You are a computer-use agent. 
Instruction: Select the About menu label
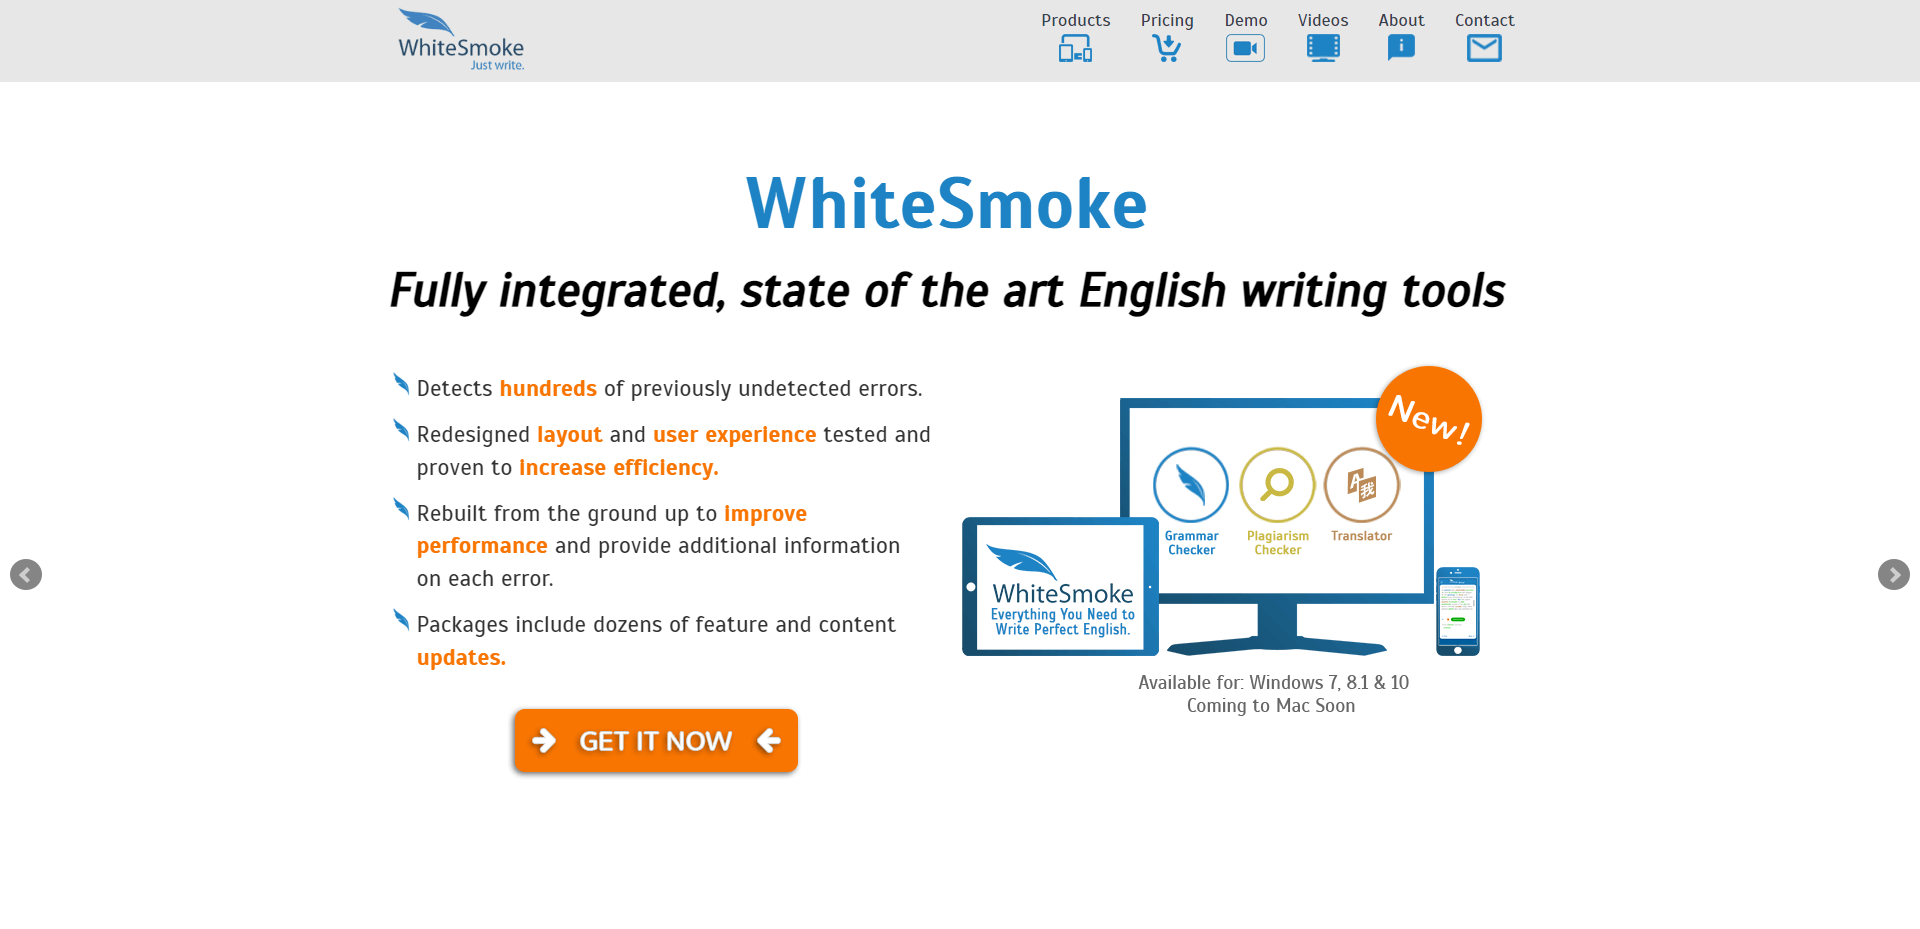tap(1401, 20)
